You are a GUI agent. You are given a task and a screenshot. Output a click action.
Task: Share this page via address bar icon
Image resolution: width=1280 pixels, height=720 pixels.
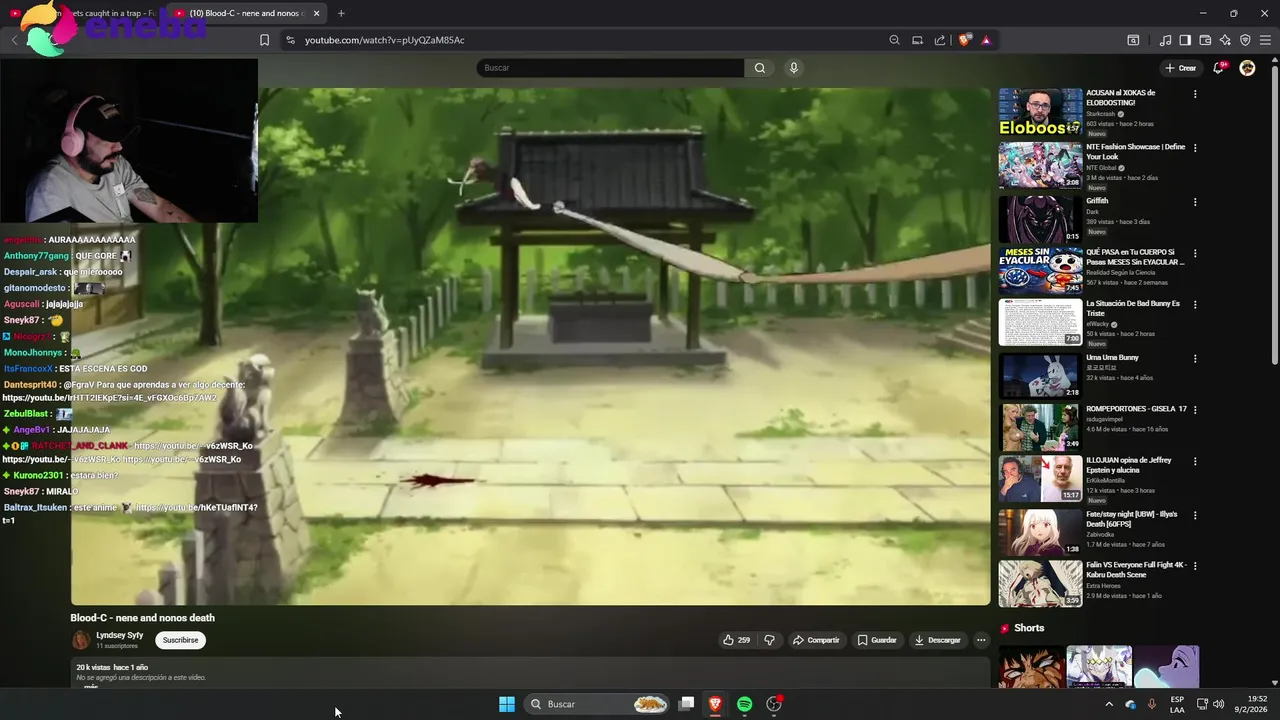[940, 40]
